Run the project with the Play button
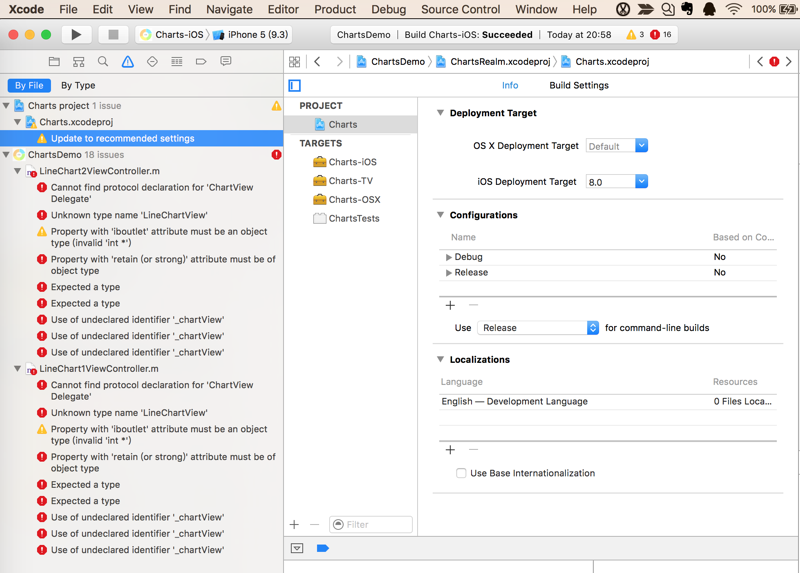Screen dimensions: 800x573 pyautogui.click(x=76, y=34)
